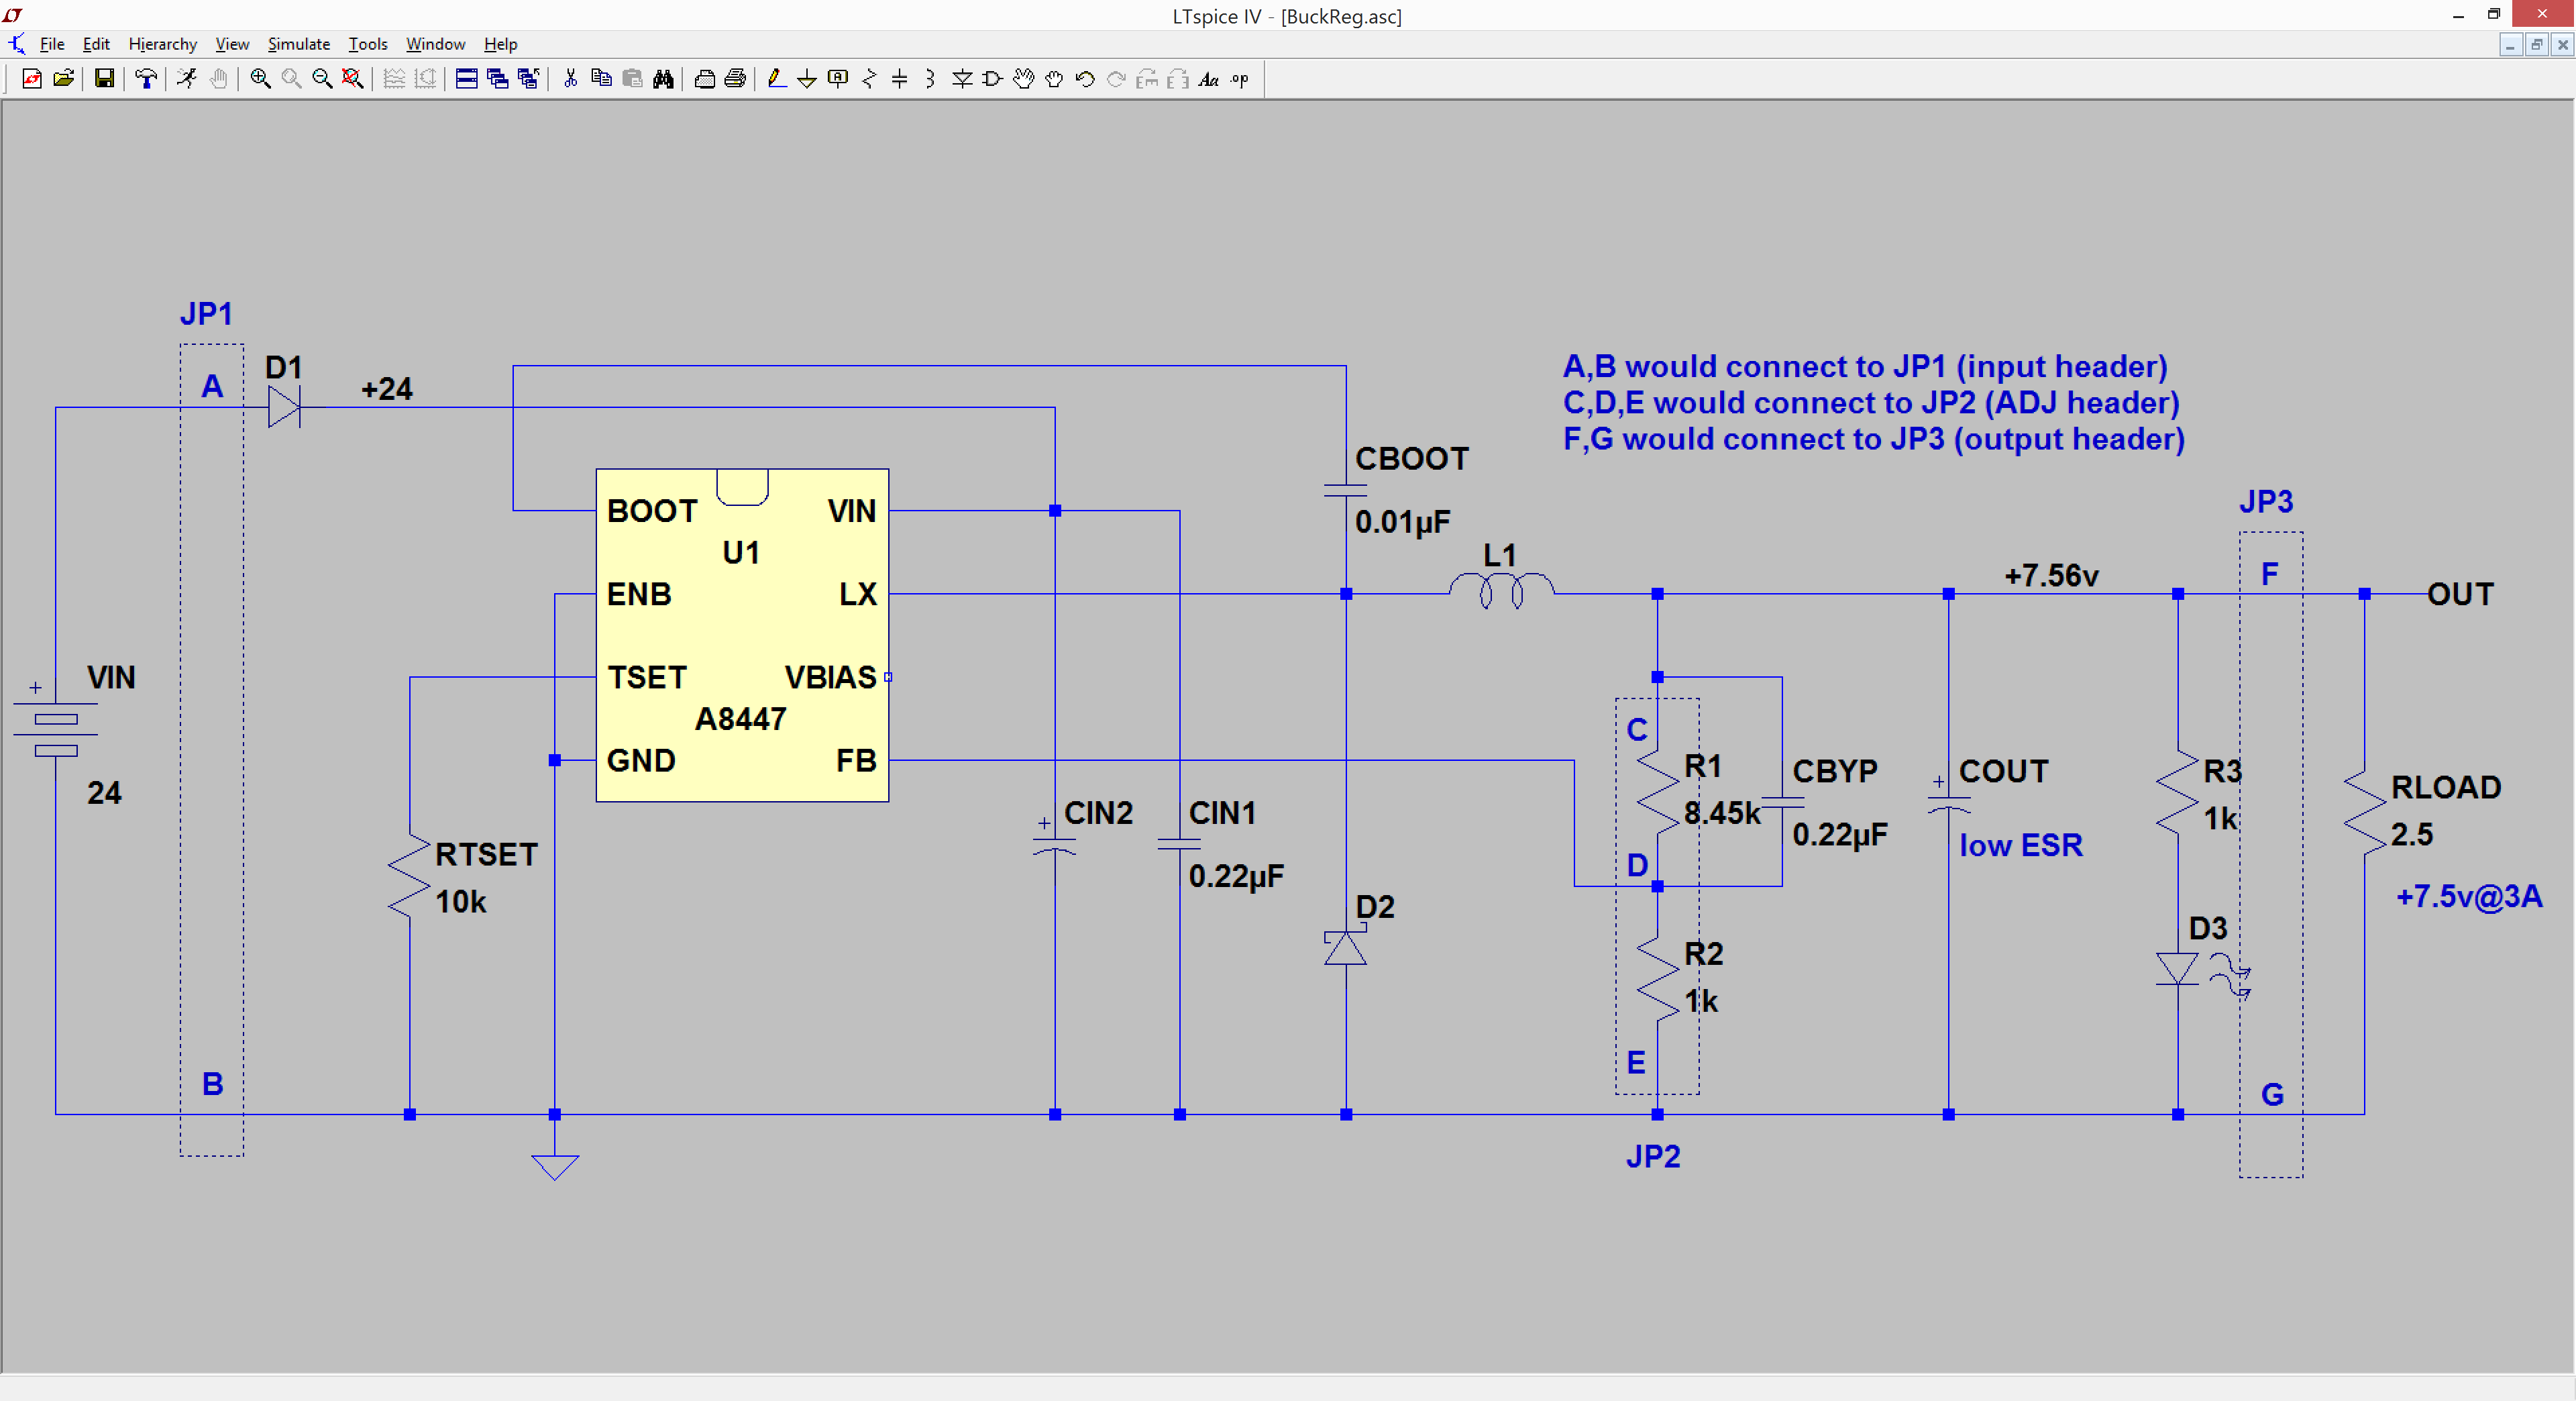Halt the simulation with the hand icon

coord(219,79)
